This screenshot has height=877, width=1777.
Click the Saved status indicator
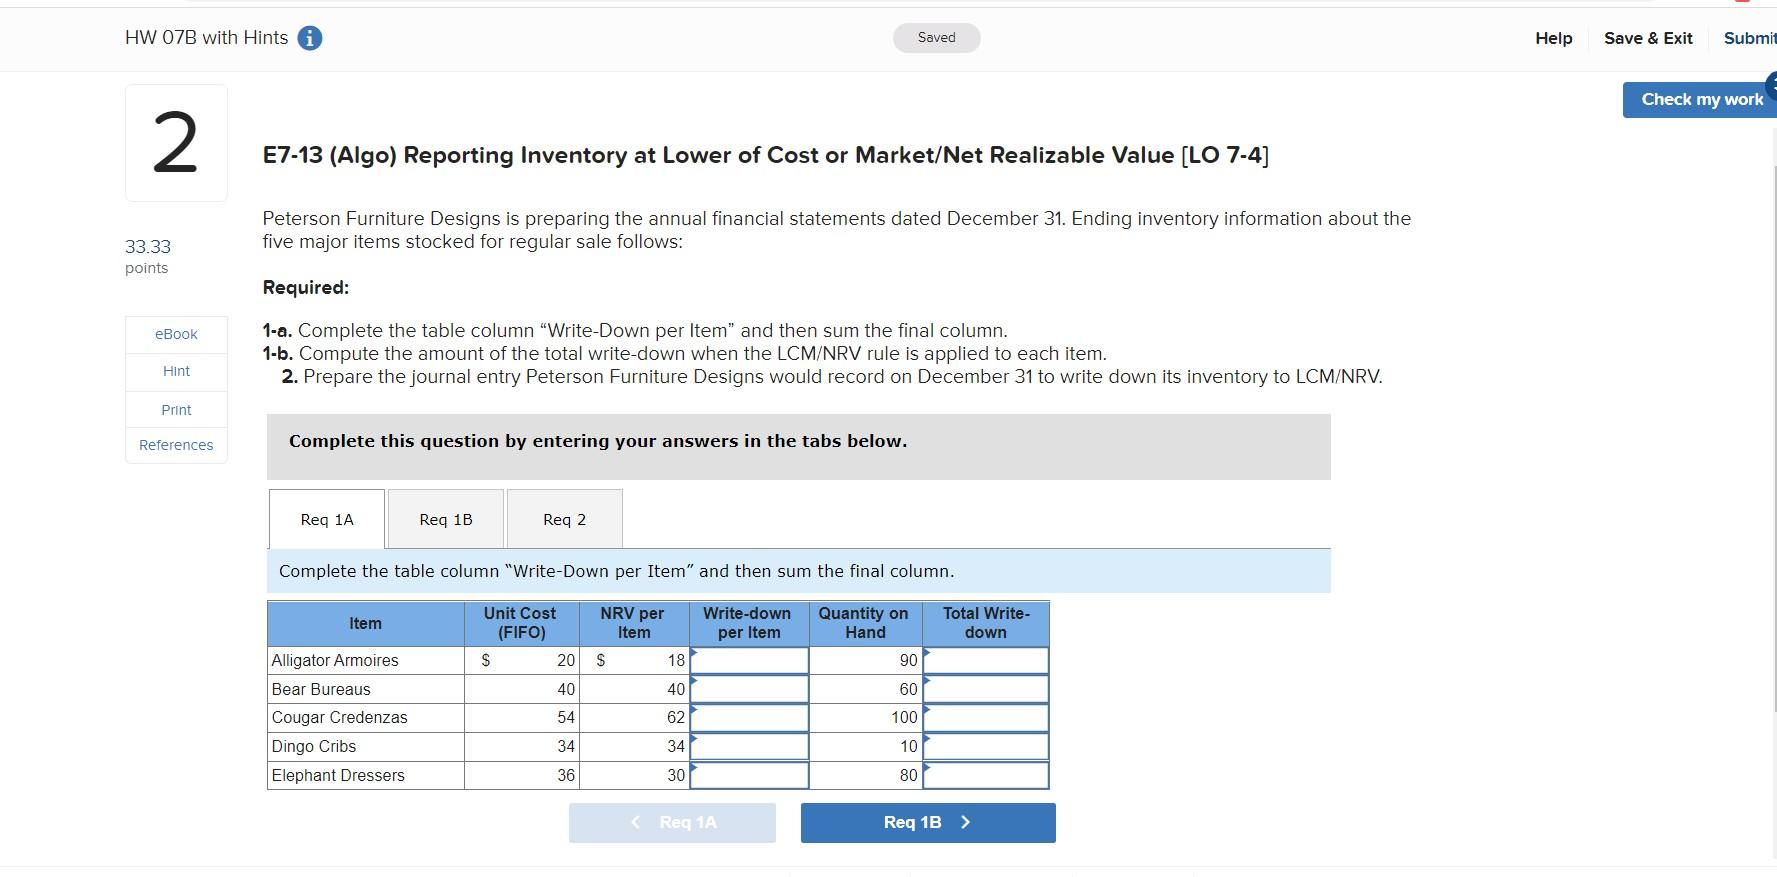(937, 38)
